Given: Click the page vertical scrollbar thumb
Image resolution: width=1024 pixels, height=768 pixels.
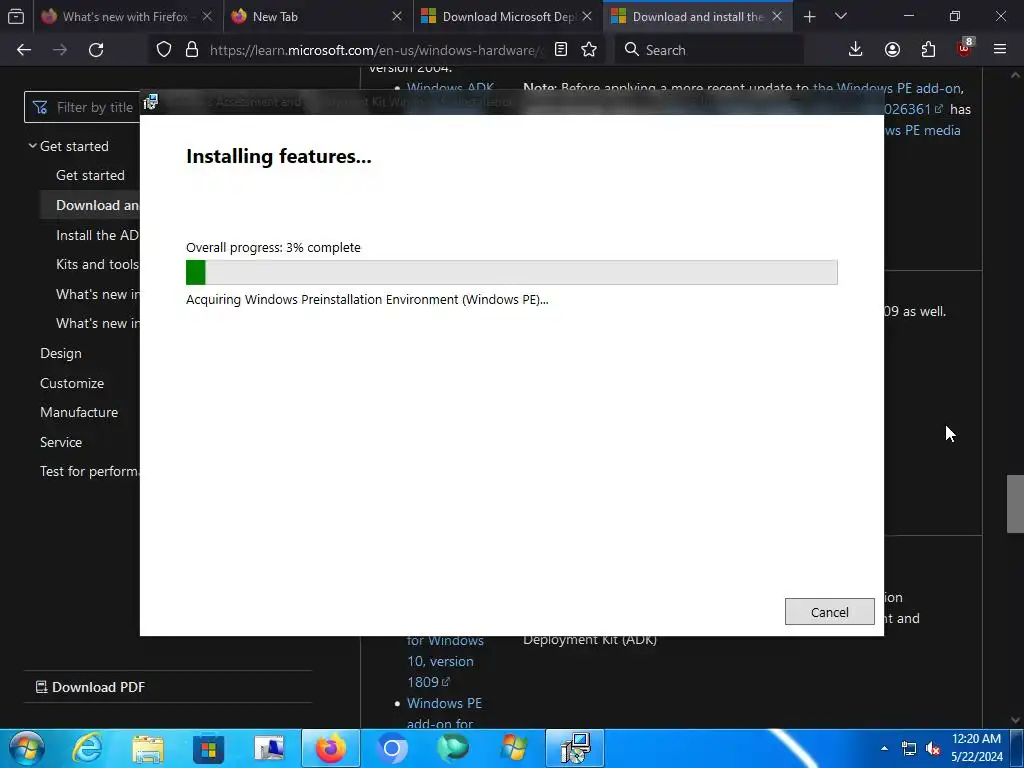Looking at the screenshot, I should [x=1015, y=504].
